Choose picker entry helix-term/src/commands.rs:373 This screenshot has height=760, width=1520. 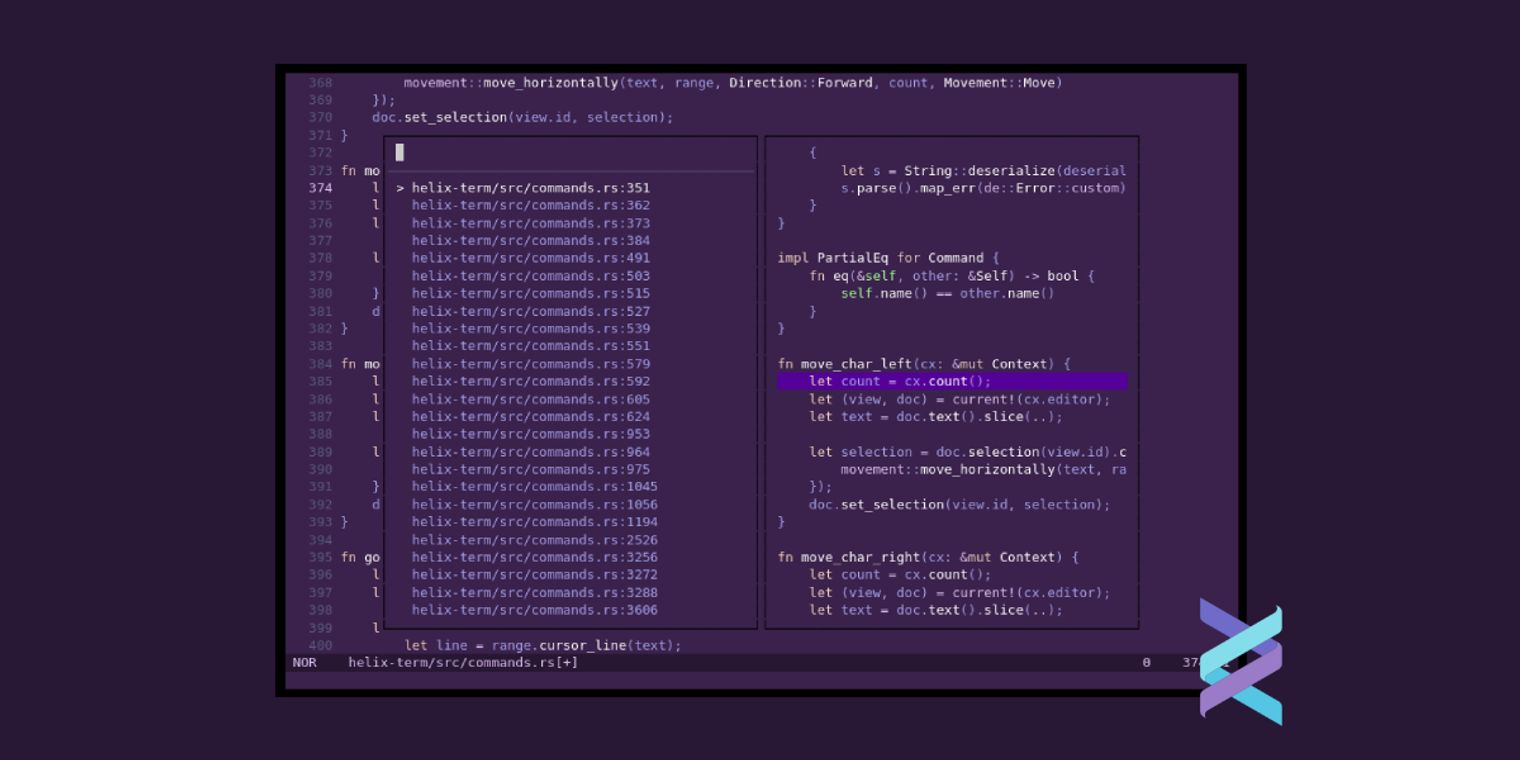tap(531, 223)
